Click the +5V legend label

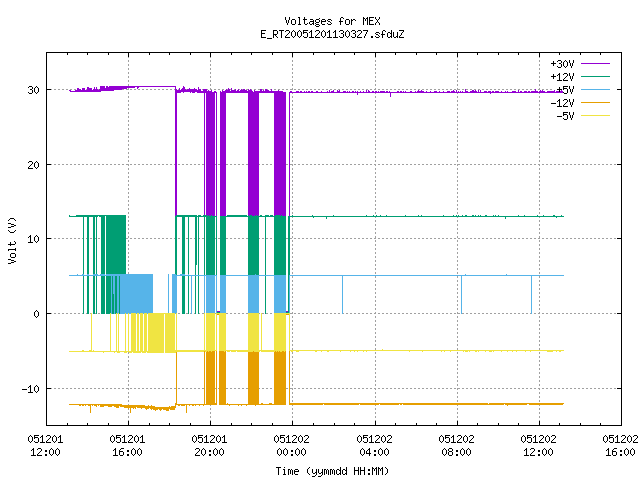(565, 90)
